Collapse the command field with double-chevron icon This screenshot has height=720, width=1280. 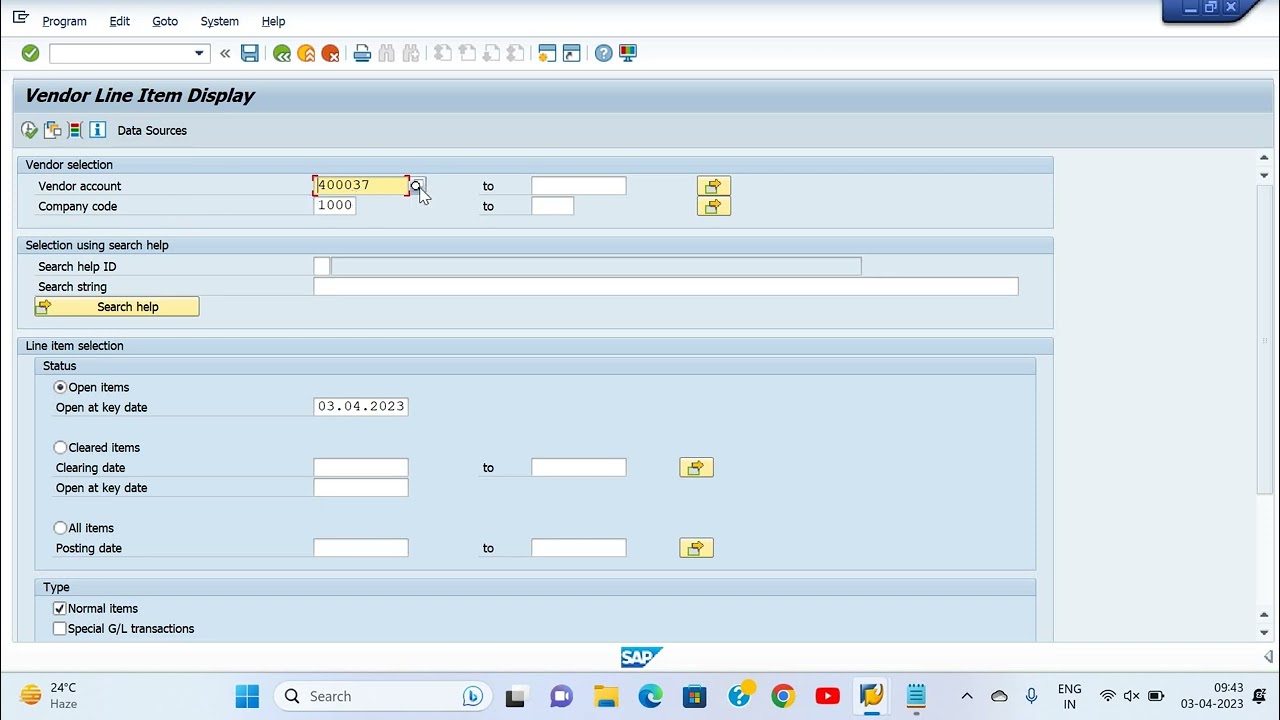[x=225, y=53]
